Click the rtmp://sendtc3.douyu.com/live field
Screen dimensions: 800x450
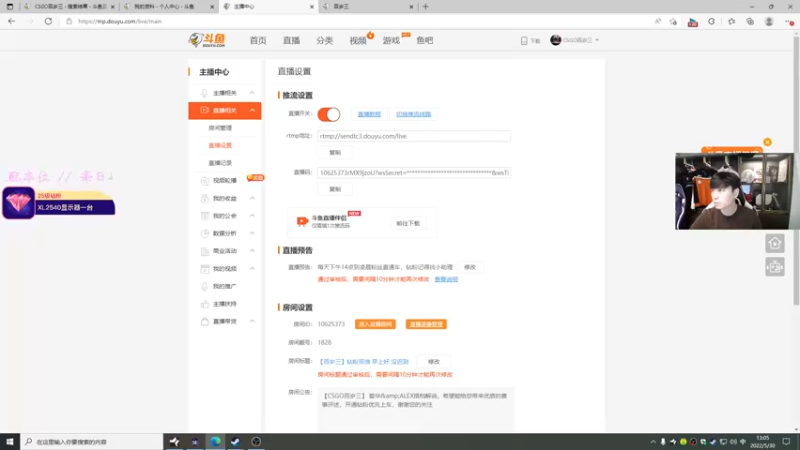tap(414, 136)
